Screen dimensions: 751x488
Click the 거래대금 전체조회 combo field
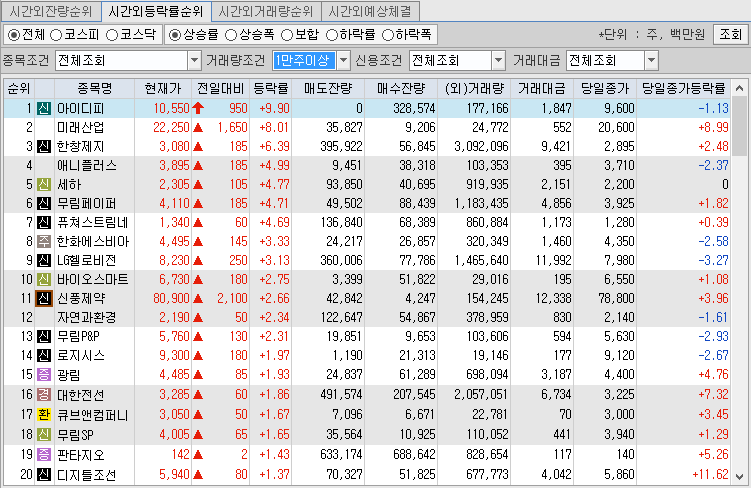coord(606,61)
